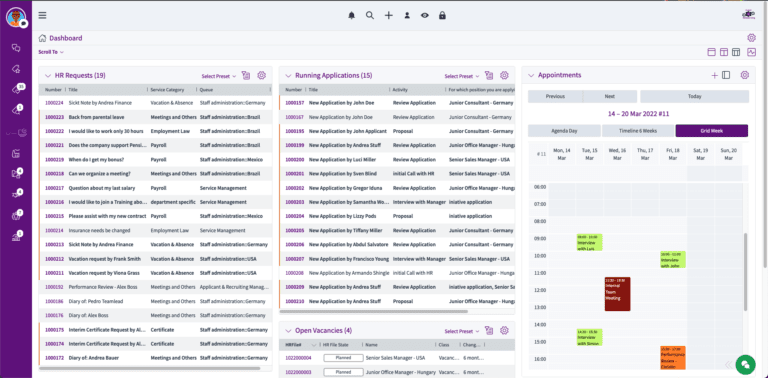Open the user avatar at top left
Image resolution: width=768 pixels, height=378 pixels.
16,17
